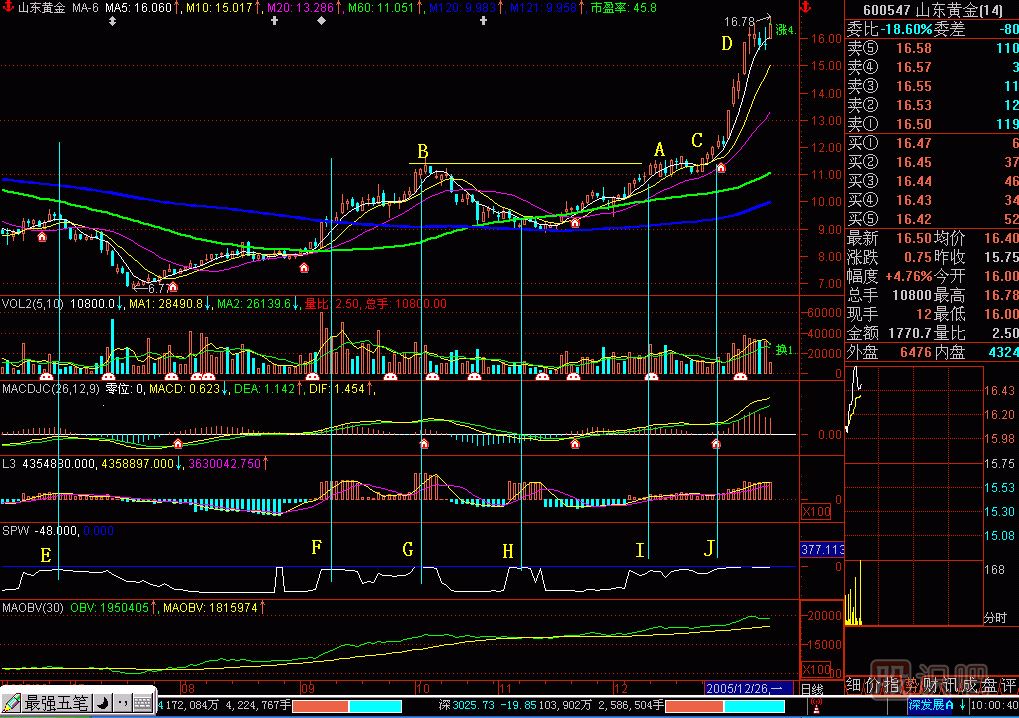The height and width of the screenshot is (718, 1019).
Task: Toggle the moon half/full-width icon on IME bar
Action: (103, 704)
